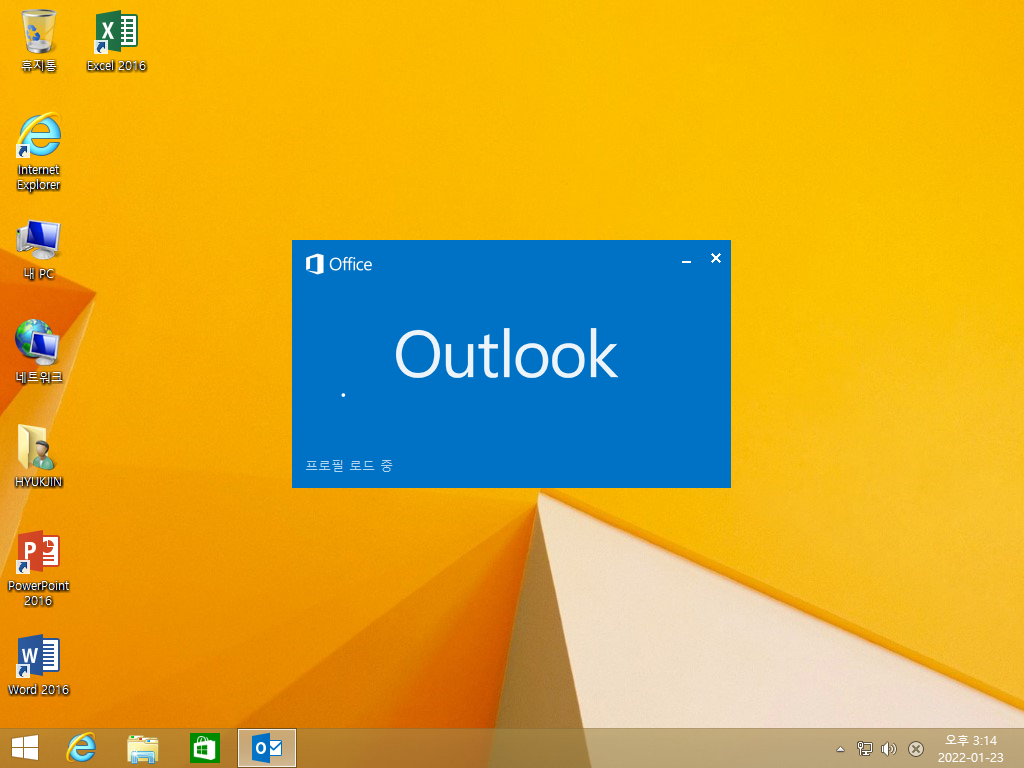Image resolution: width=1024 pixels, height=768 pixels.
Task: Minimize the Outlook splash screen
Action: pos(686,260)
